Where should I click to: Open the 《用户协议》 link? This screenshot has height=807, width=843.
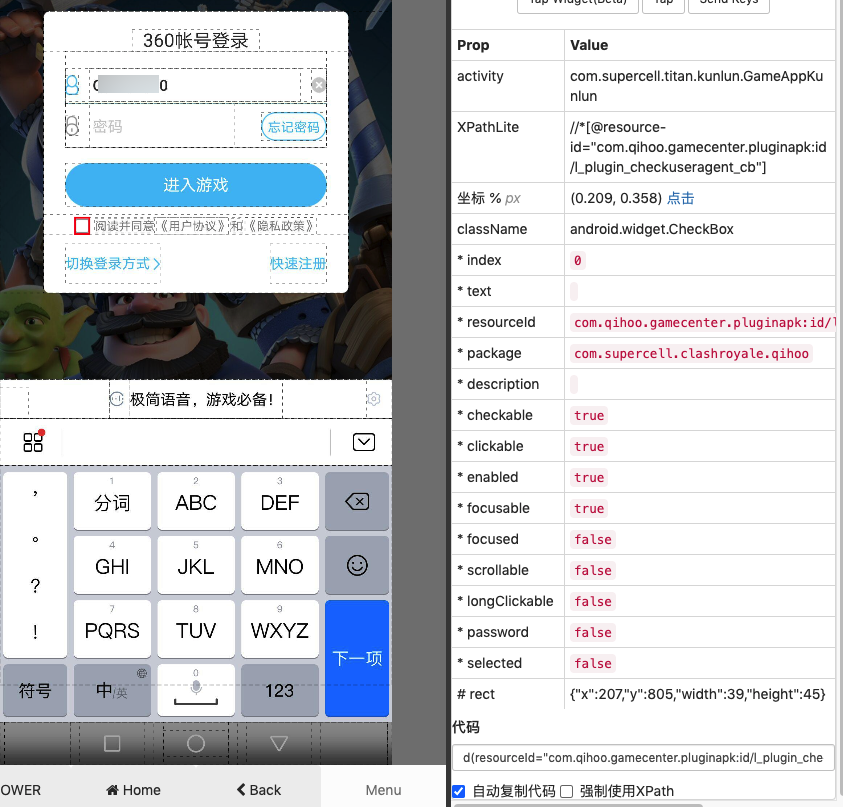point(192,226)
